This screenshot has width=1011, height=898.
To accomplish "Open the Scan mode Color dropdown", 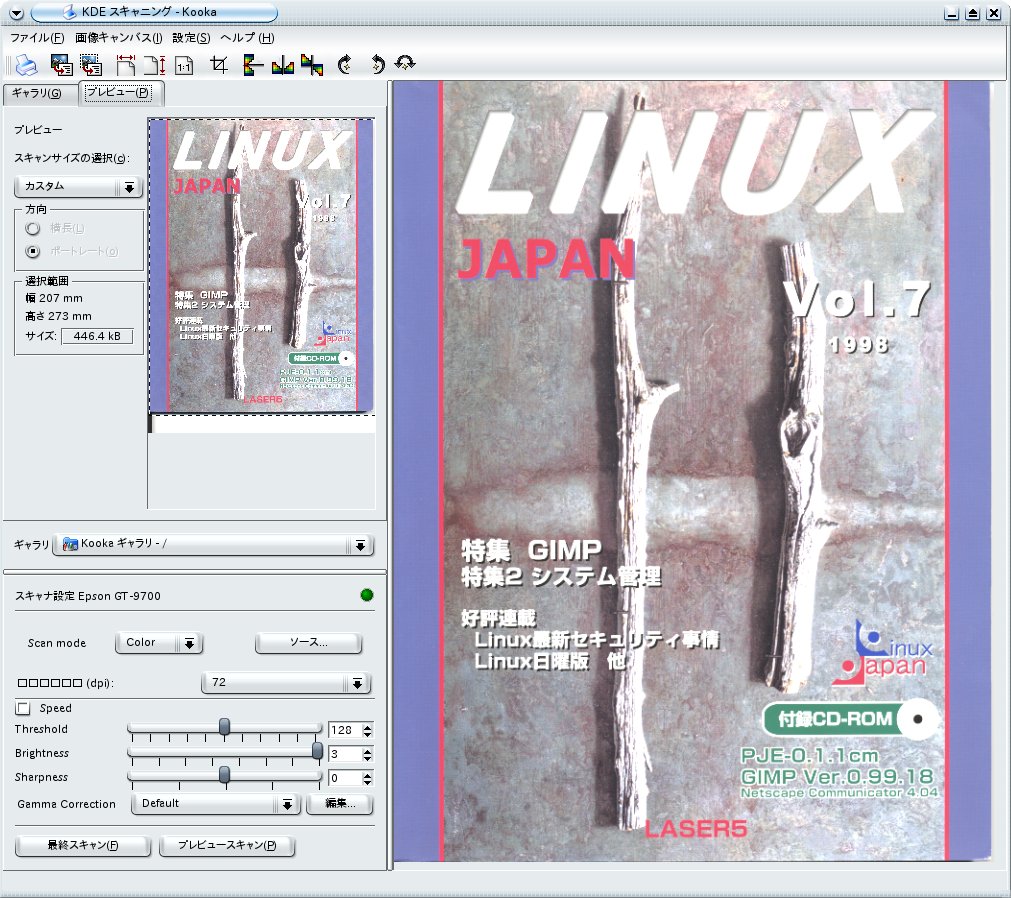I will [x=159, y=643].
